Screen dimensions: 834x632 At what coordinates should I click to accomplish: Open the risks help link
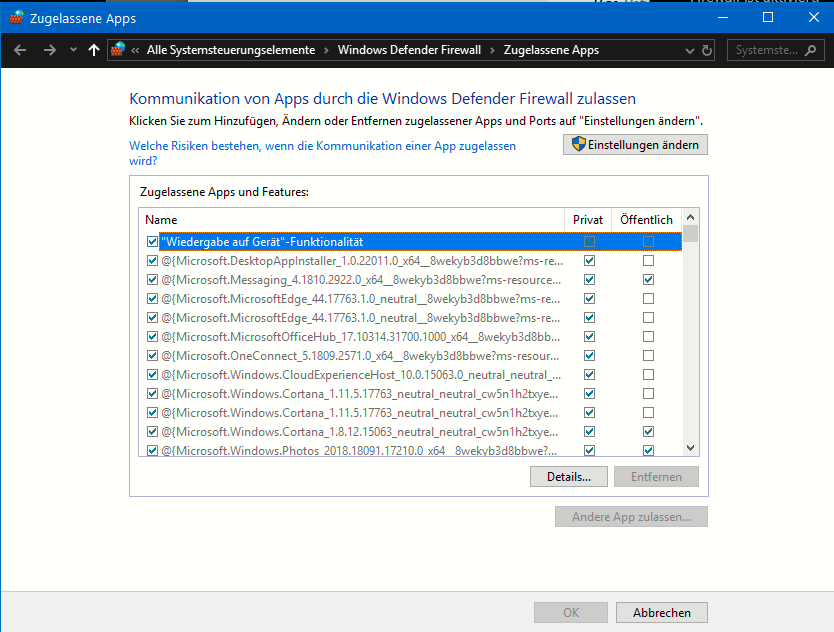[322, 153]
